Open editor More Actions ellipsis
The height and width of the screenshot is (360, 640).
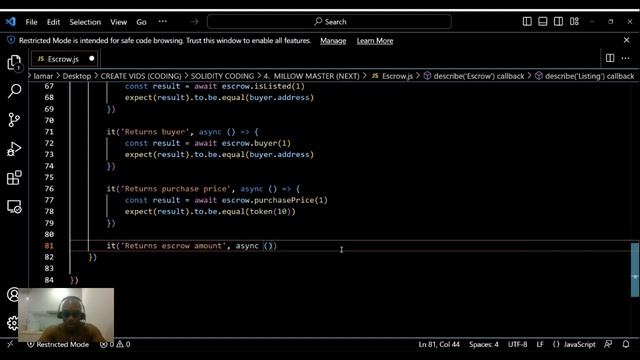coord(625,58)
